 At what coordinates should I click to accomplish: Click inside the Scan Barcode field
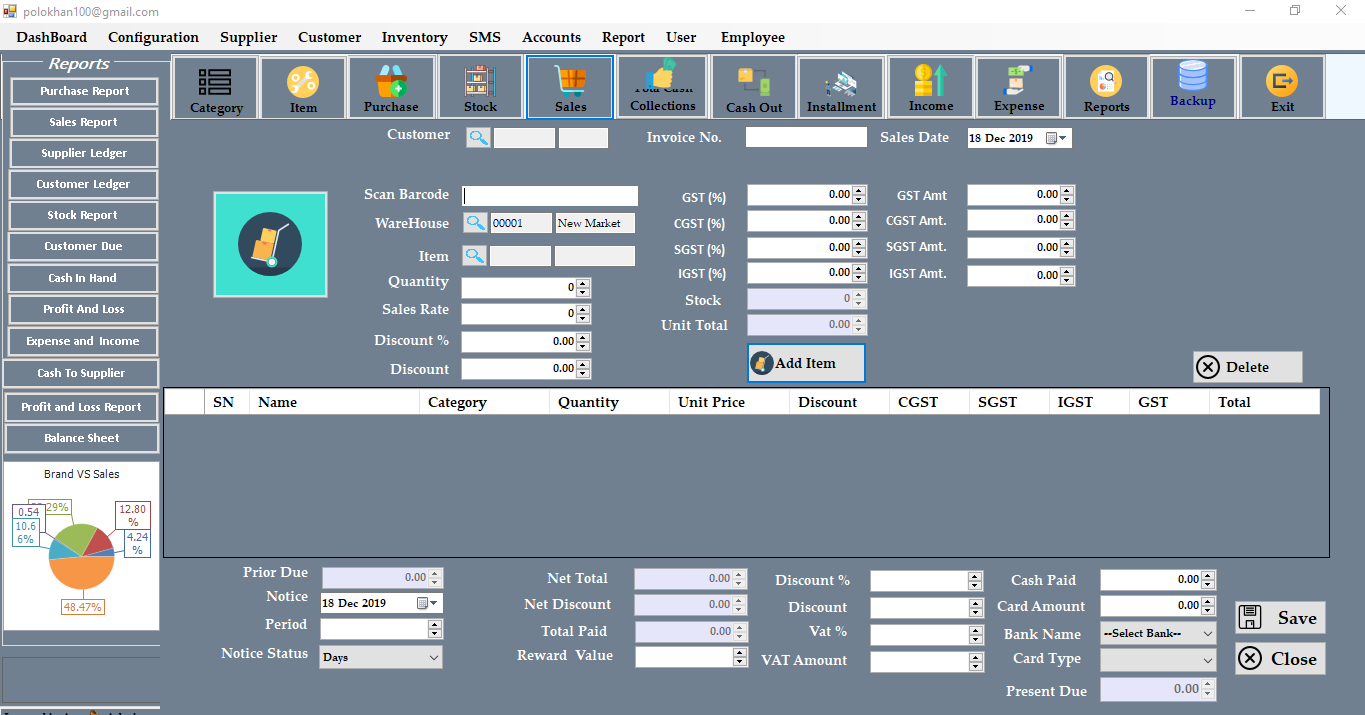(x=550, y=195)
